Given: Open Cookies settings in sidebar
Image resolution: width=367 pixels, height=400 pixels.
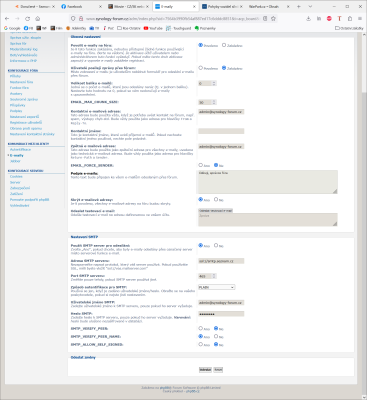Looking at the screenshot, I should (x=16, y=176).
